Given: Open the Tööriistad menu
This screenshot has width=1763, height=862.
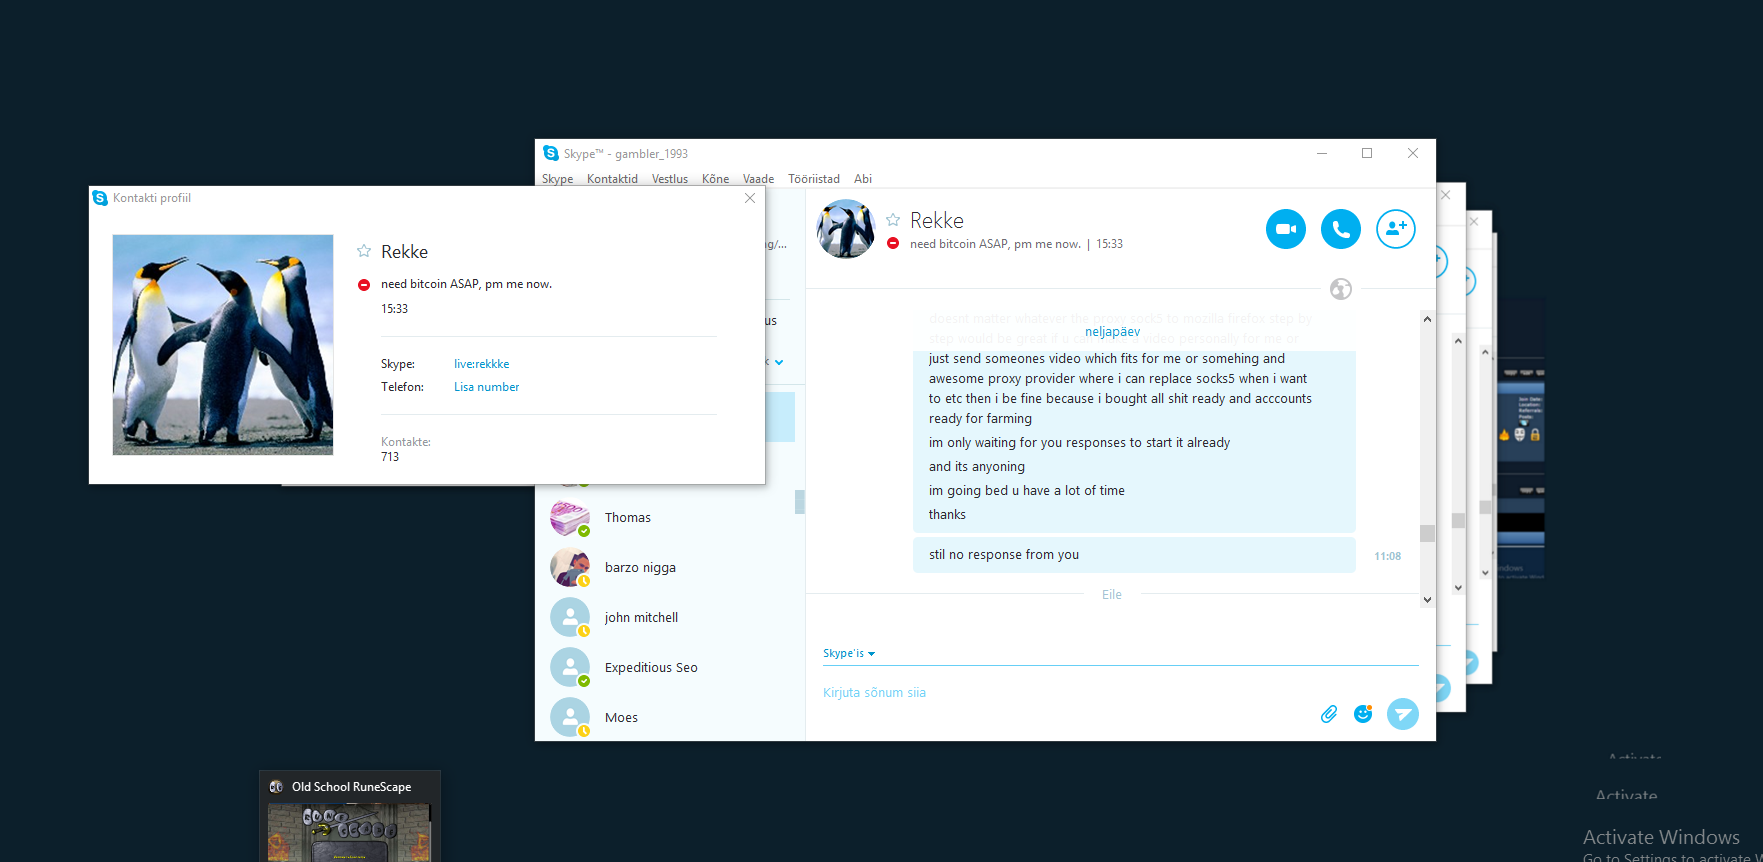Looking at the screenshot, I should pyautogui.click(x=814, y=179).
